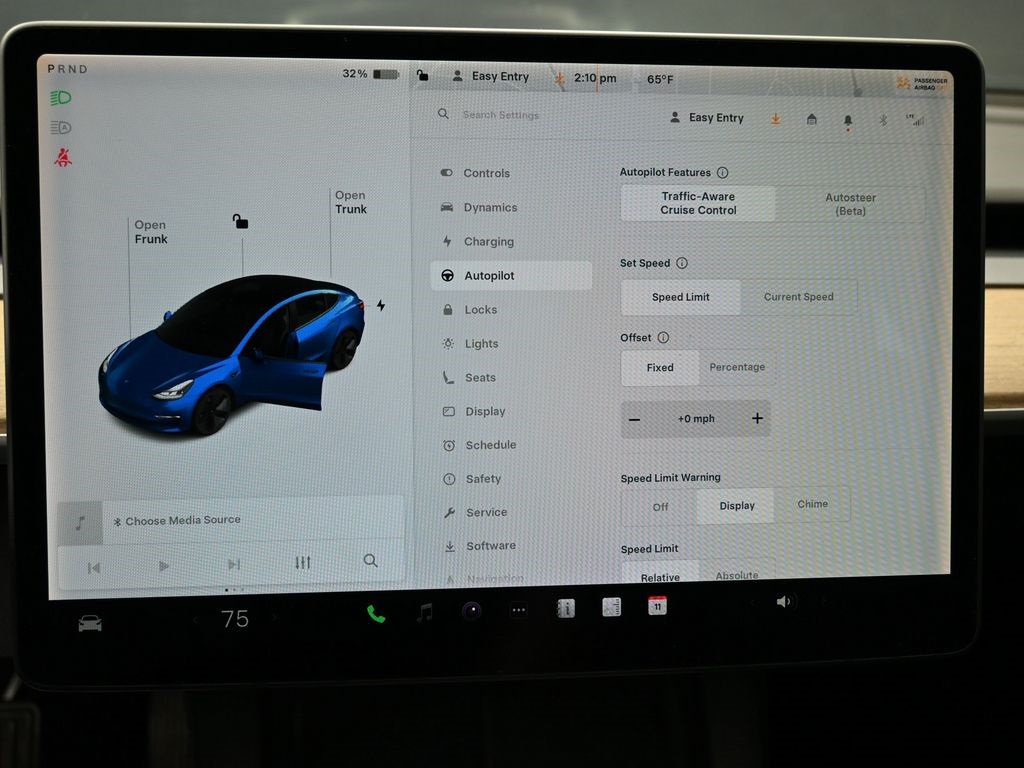
Task: Tap the green phone icon in dock
Action: [376, 614]
